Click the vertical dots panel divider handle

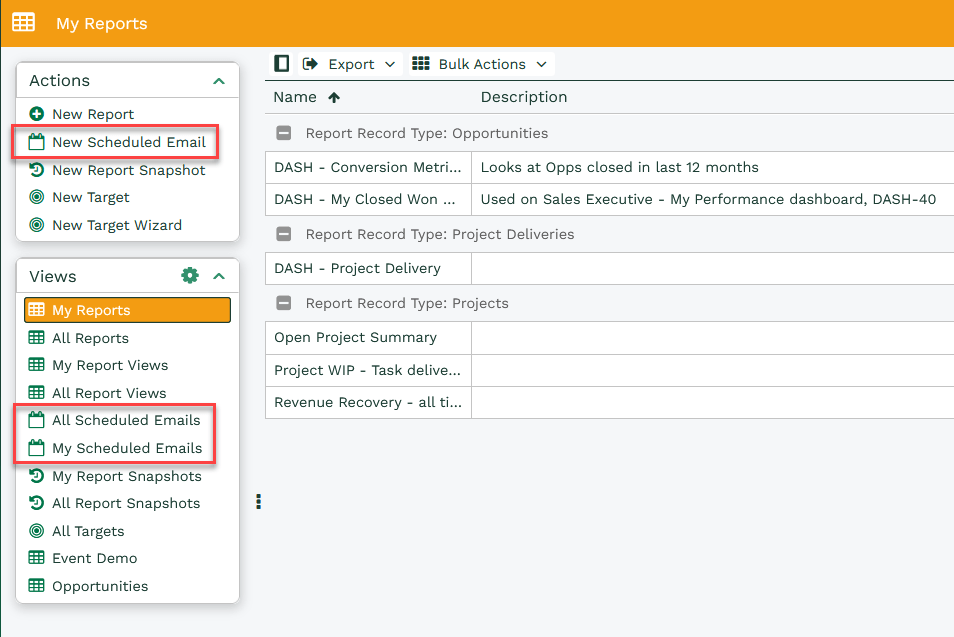coord(259,501)
